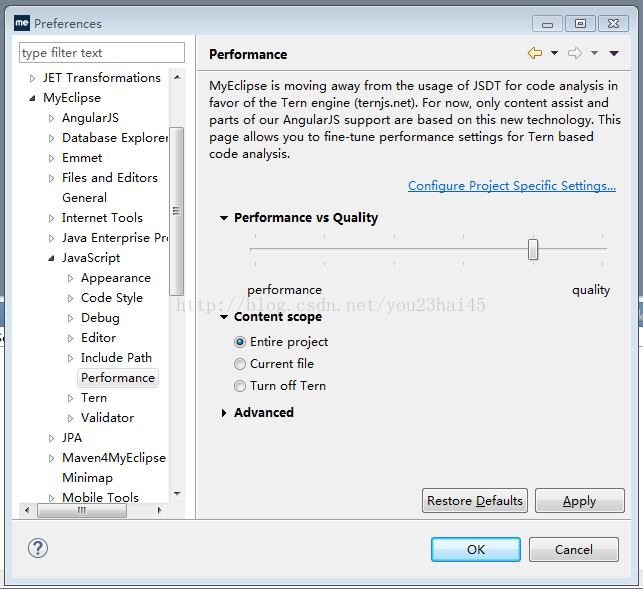Select the Validator tree item
The image size is (643, 589).
(107, 418)
